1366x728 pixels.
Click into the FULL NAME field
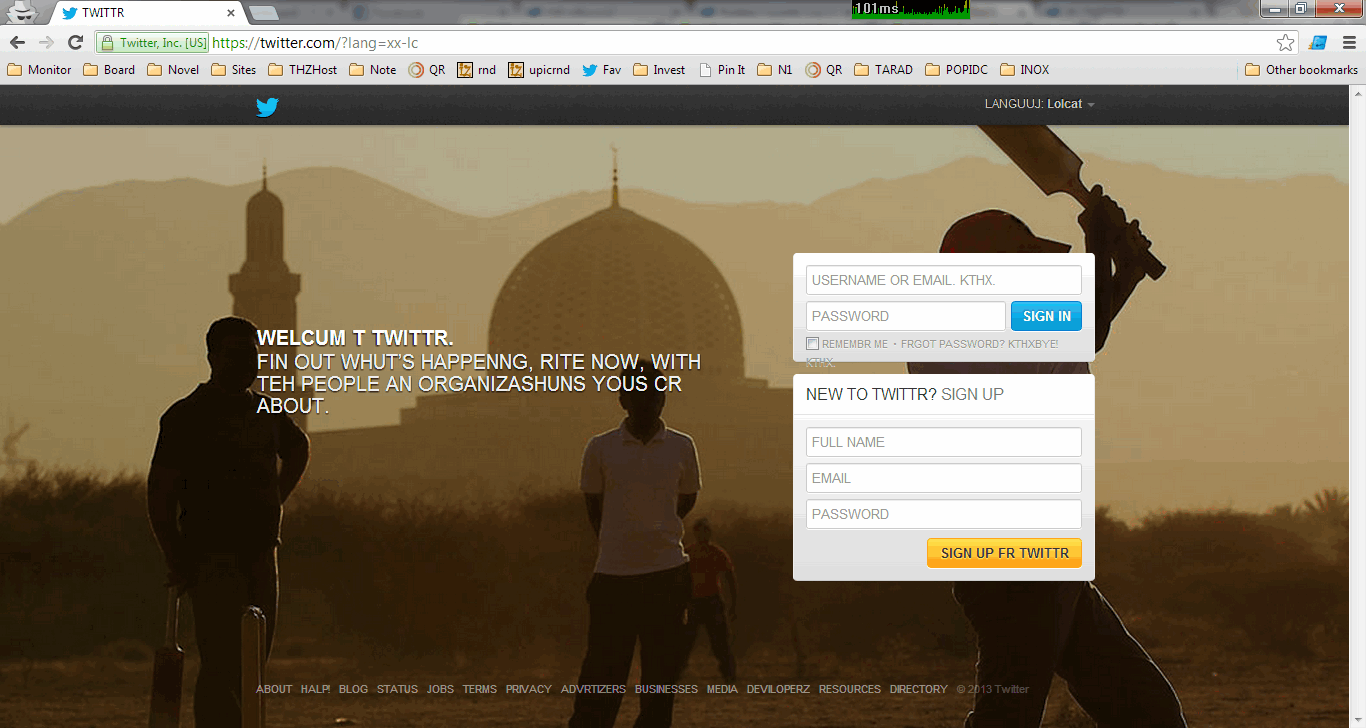point(944,442)
